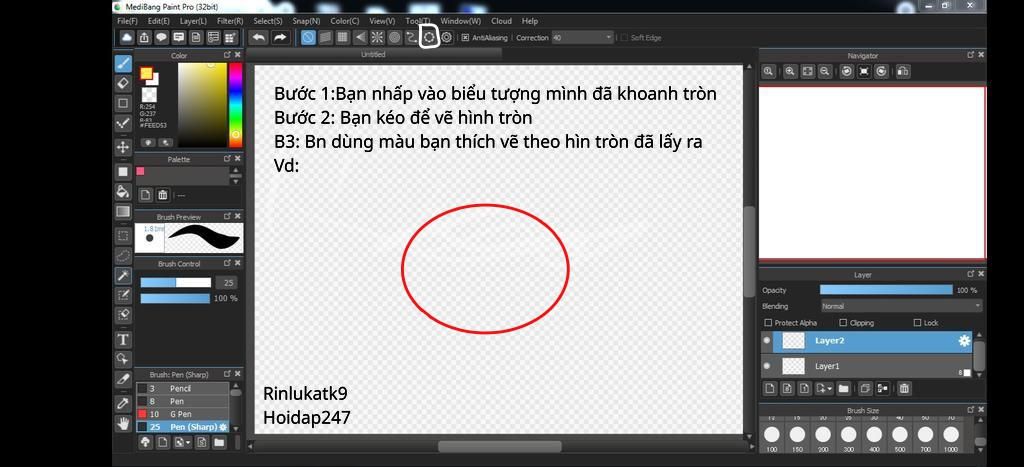Image resolution: width=1024 pixels, height=467 pixels.
Task: Open Layer2 settings gear
Action: coord(964,341)
